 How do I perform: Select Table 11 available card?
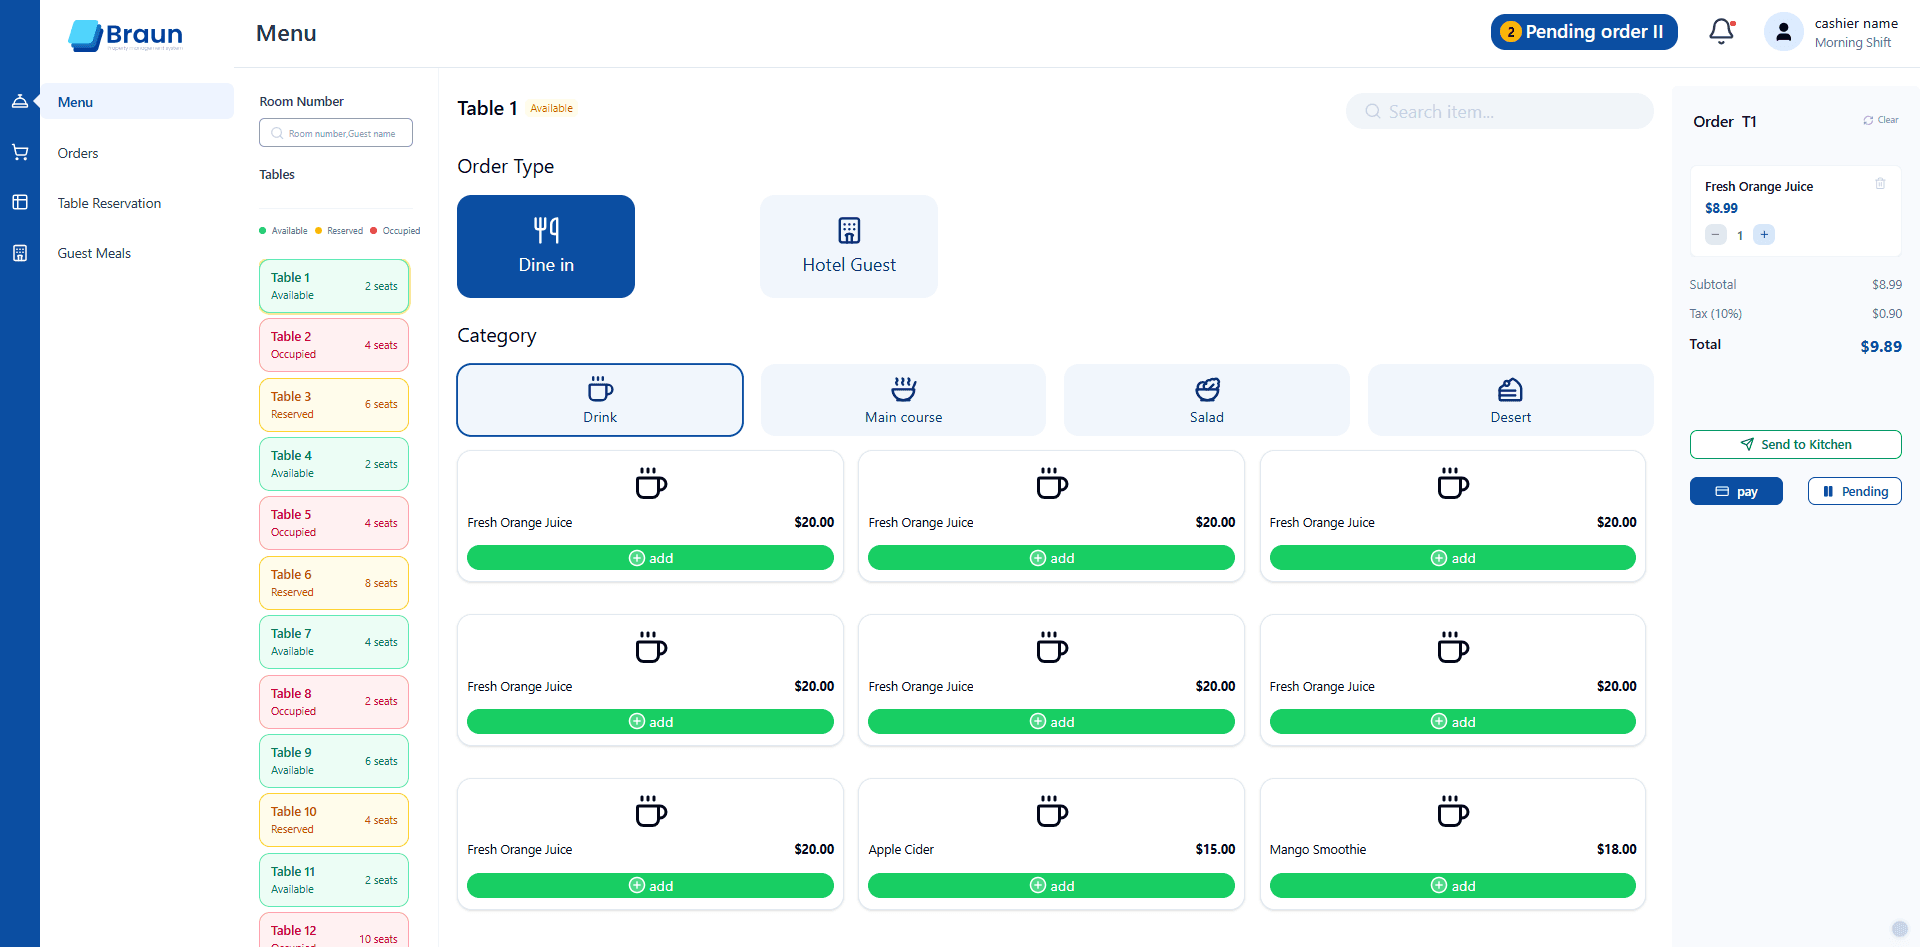click(334, 880)
